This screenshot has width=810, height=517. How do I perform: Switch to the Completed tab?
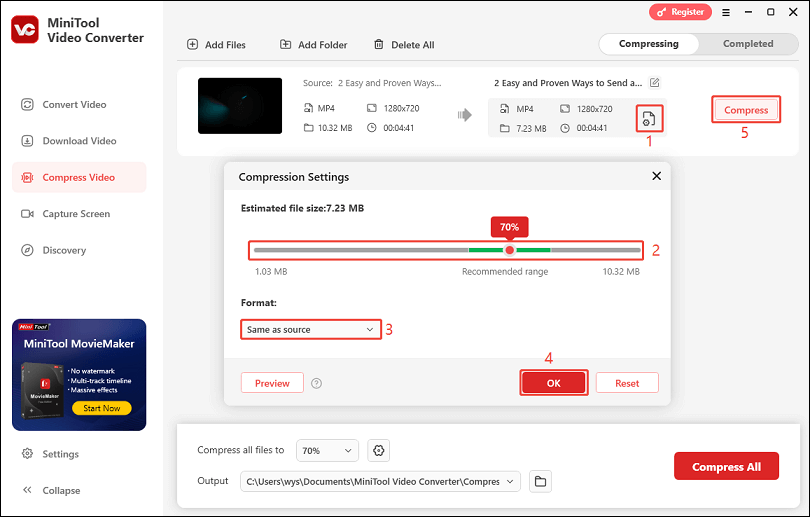tap(748, 44)
